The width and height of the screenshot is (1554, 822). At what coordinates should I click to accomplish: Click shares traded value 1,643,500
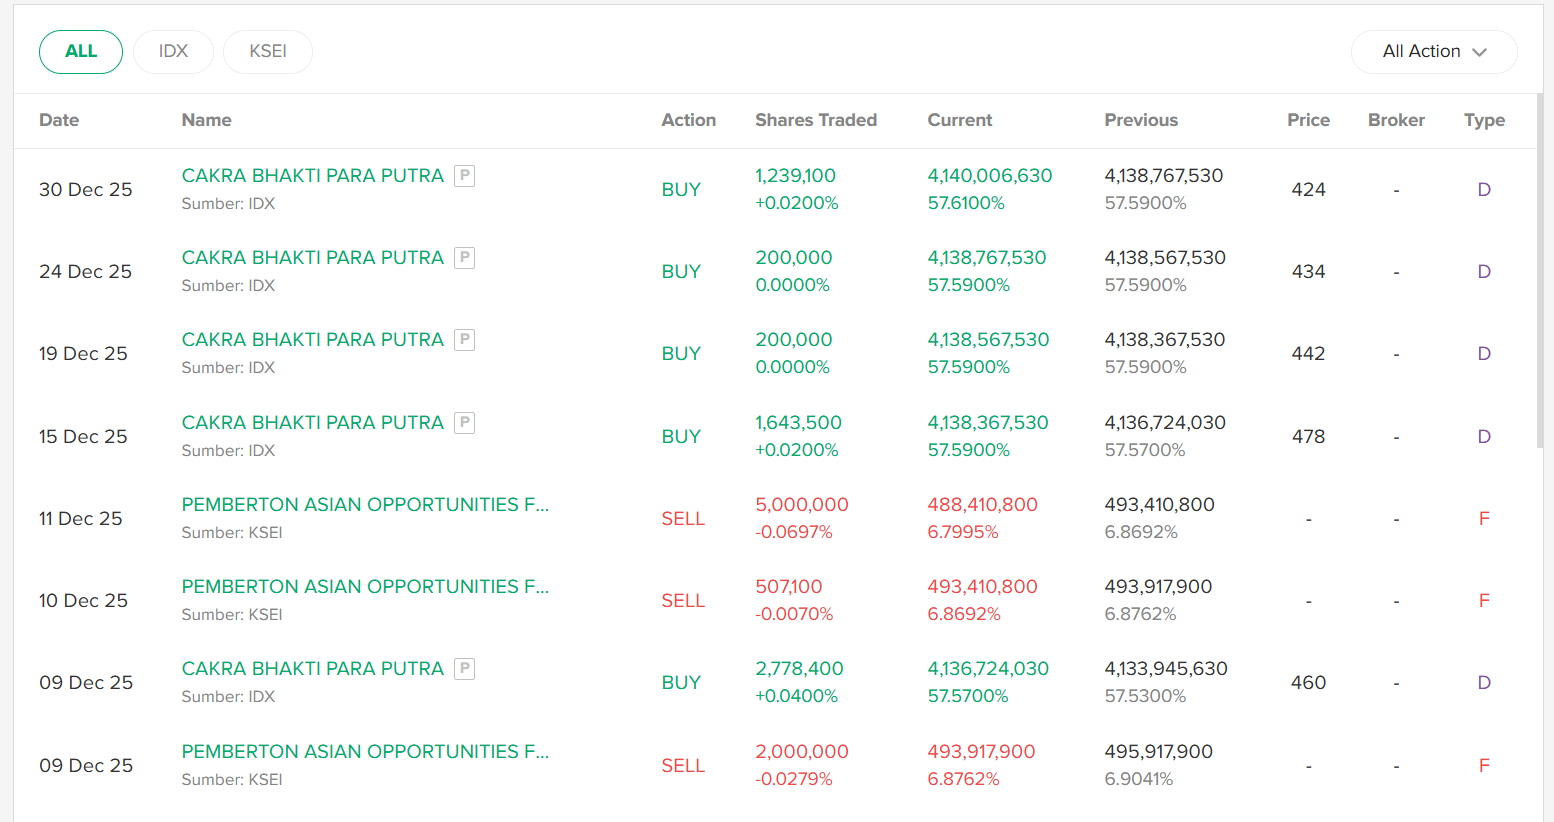799,423
